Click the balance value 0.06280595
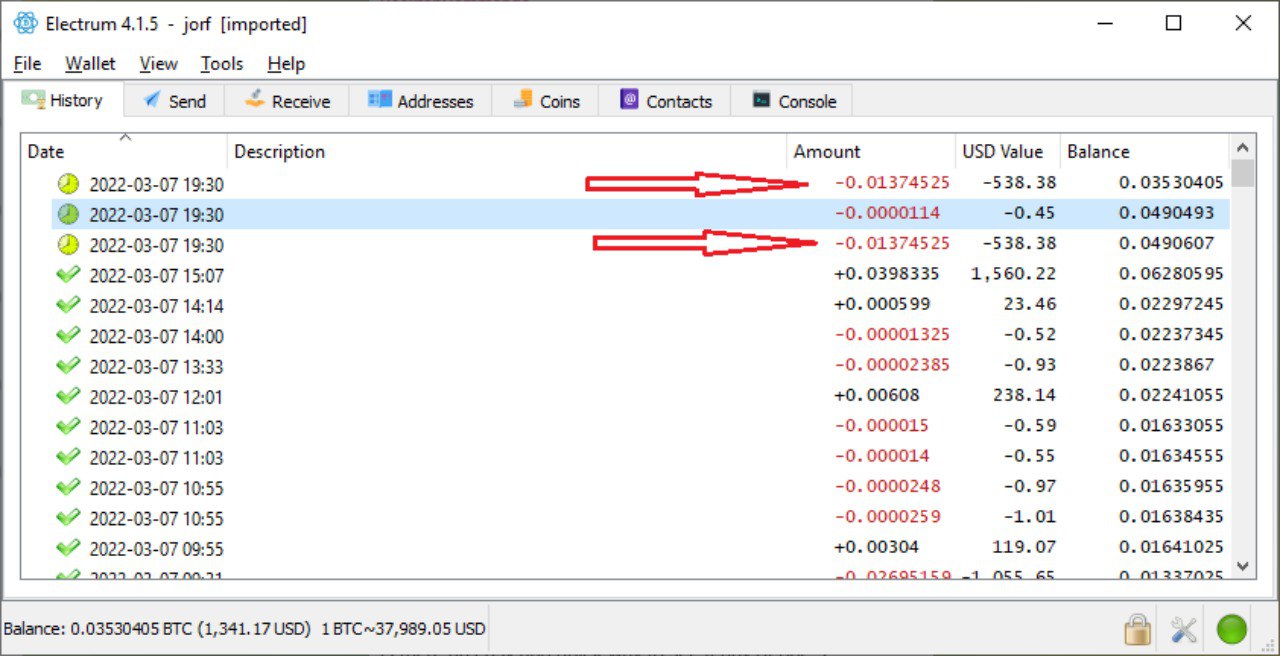Viewport: 1280px width, 656px height. tap(1171, 274)
